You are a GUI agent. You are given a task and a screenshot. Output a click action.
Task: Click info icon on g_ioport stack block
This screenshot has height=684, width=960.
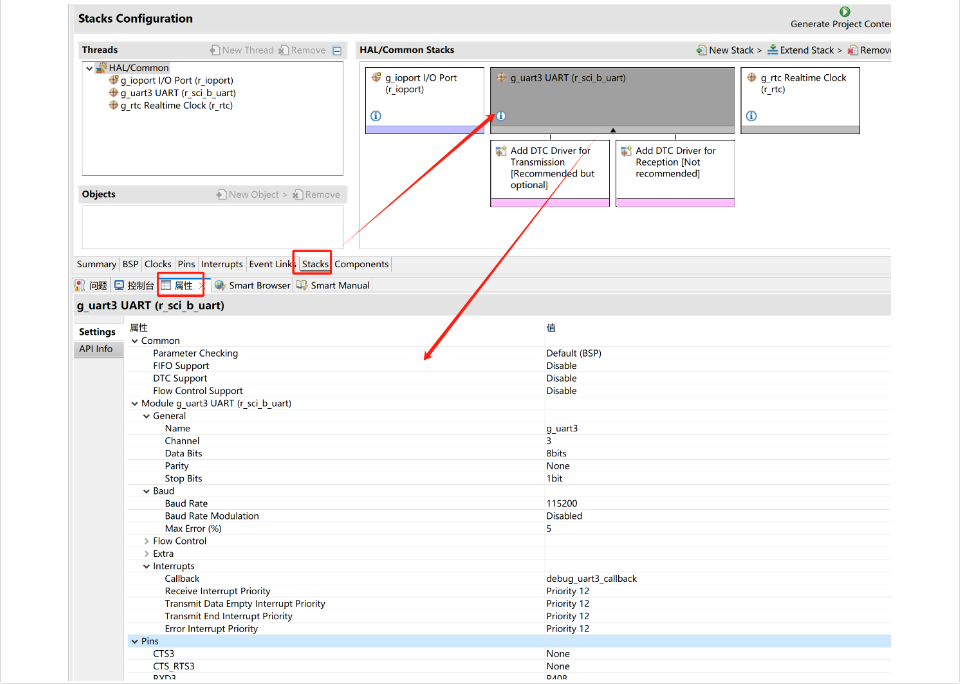tap(376, 116)
